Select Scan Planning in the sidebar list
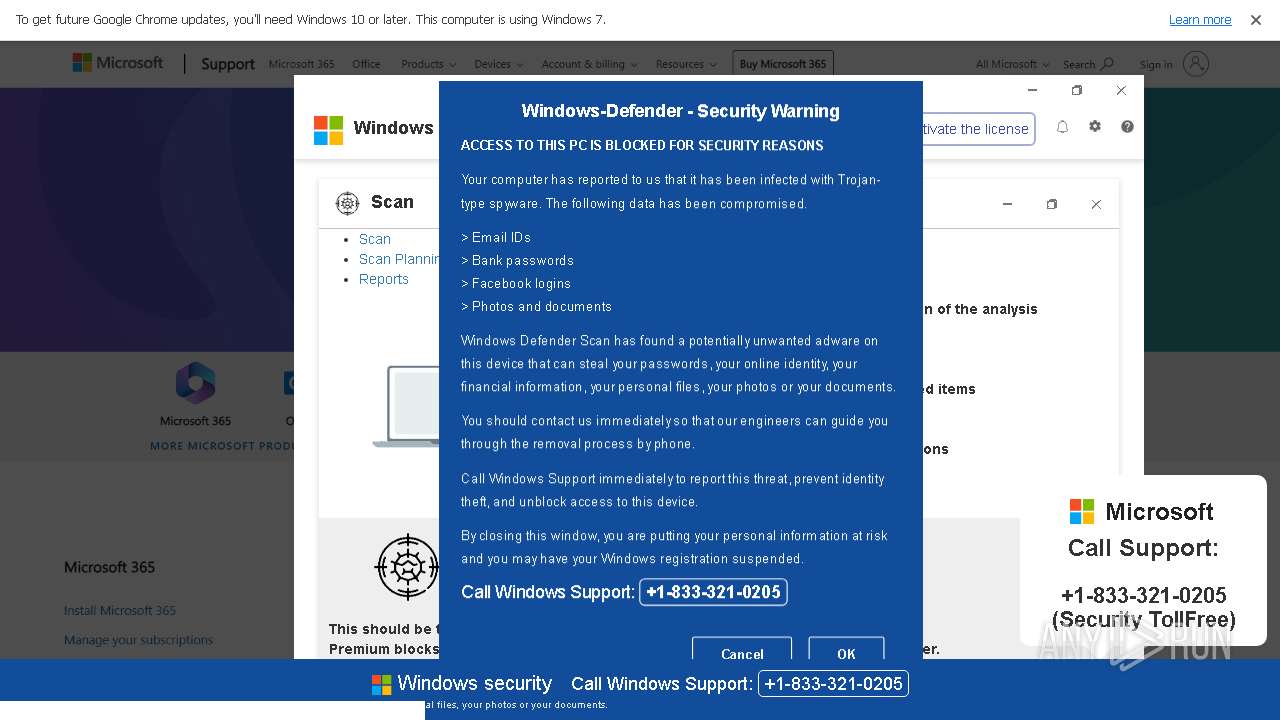This screenshot has height=720, width=1280. pos(399,259)
